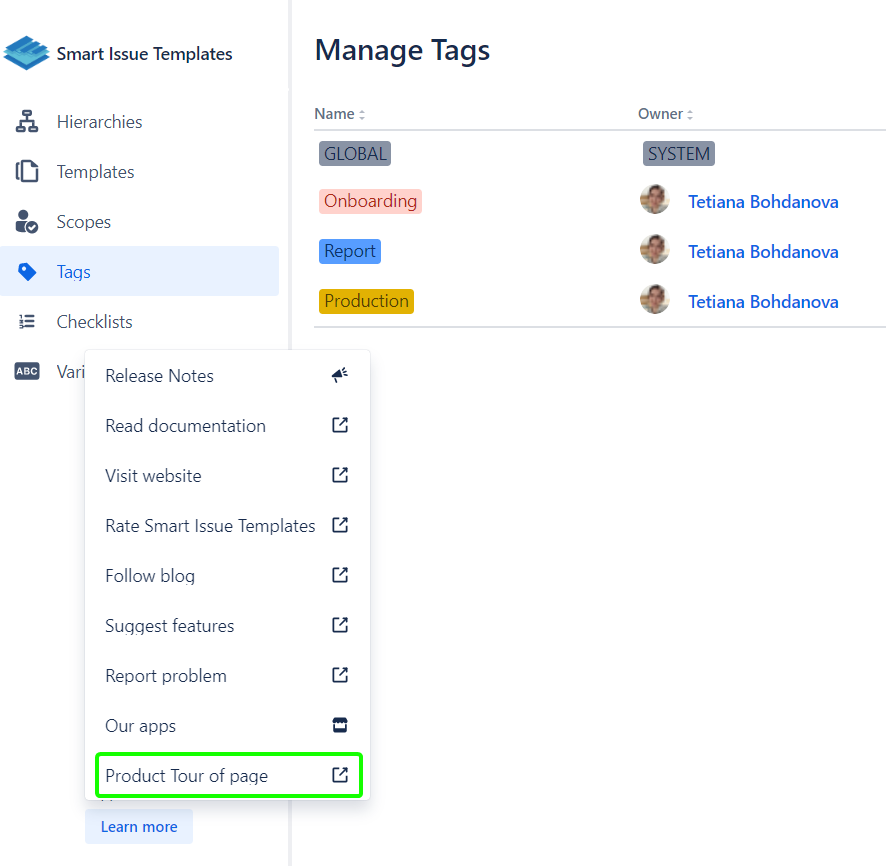Click the red Onboarding tag label
Viewport: 886px width, 866px height.
(370, 201)
